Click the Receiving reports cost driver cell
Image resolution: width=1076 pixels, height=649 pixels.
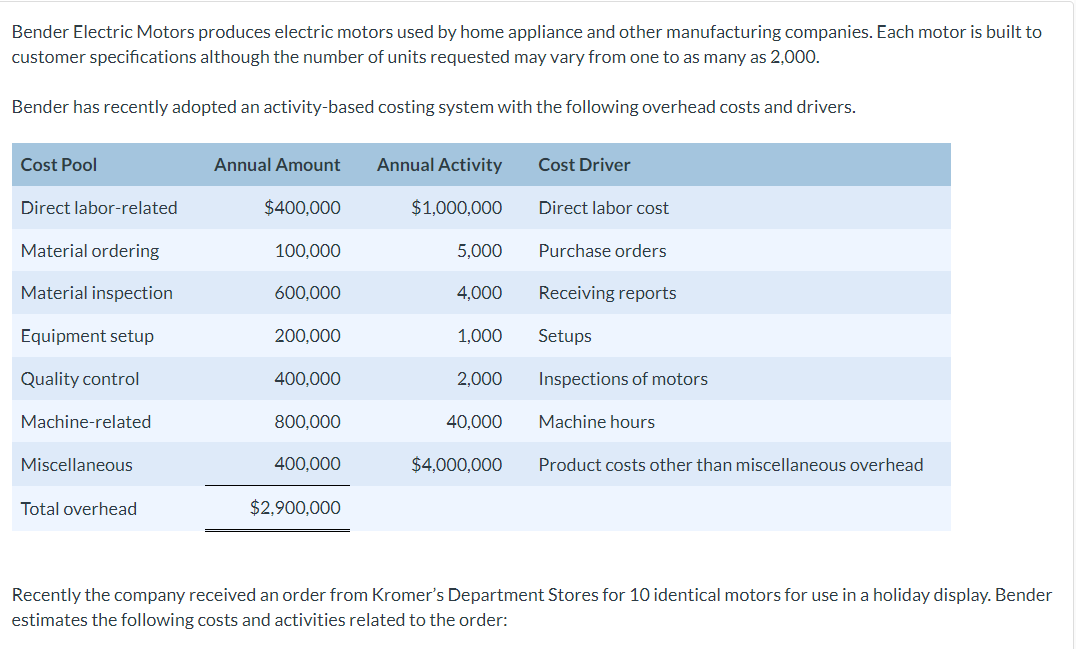607,293
